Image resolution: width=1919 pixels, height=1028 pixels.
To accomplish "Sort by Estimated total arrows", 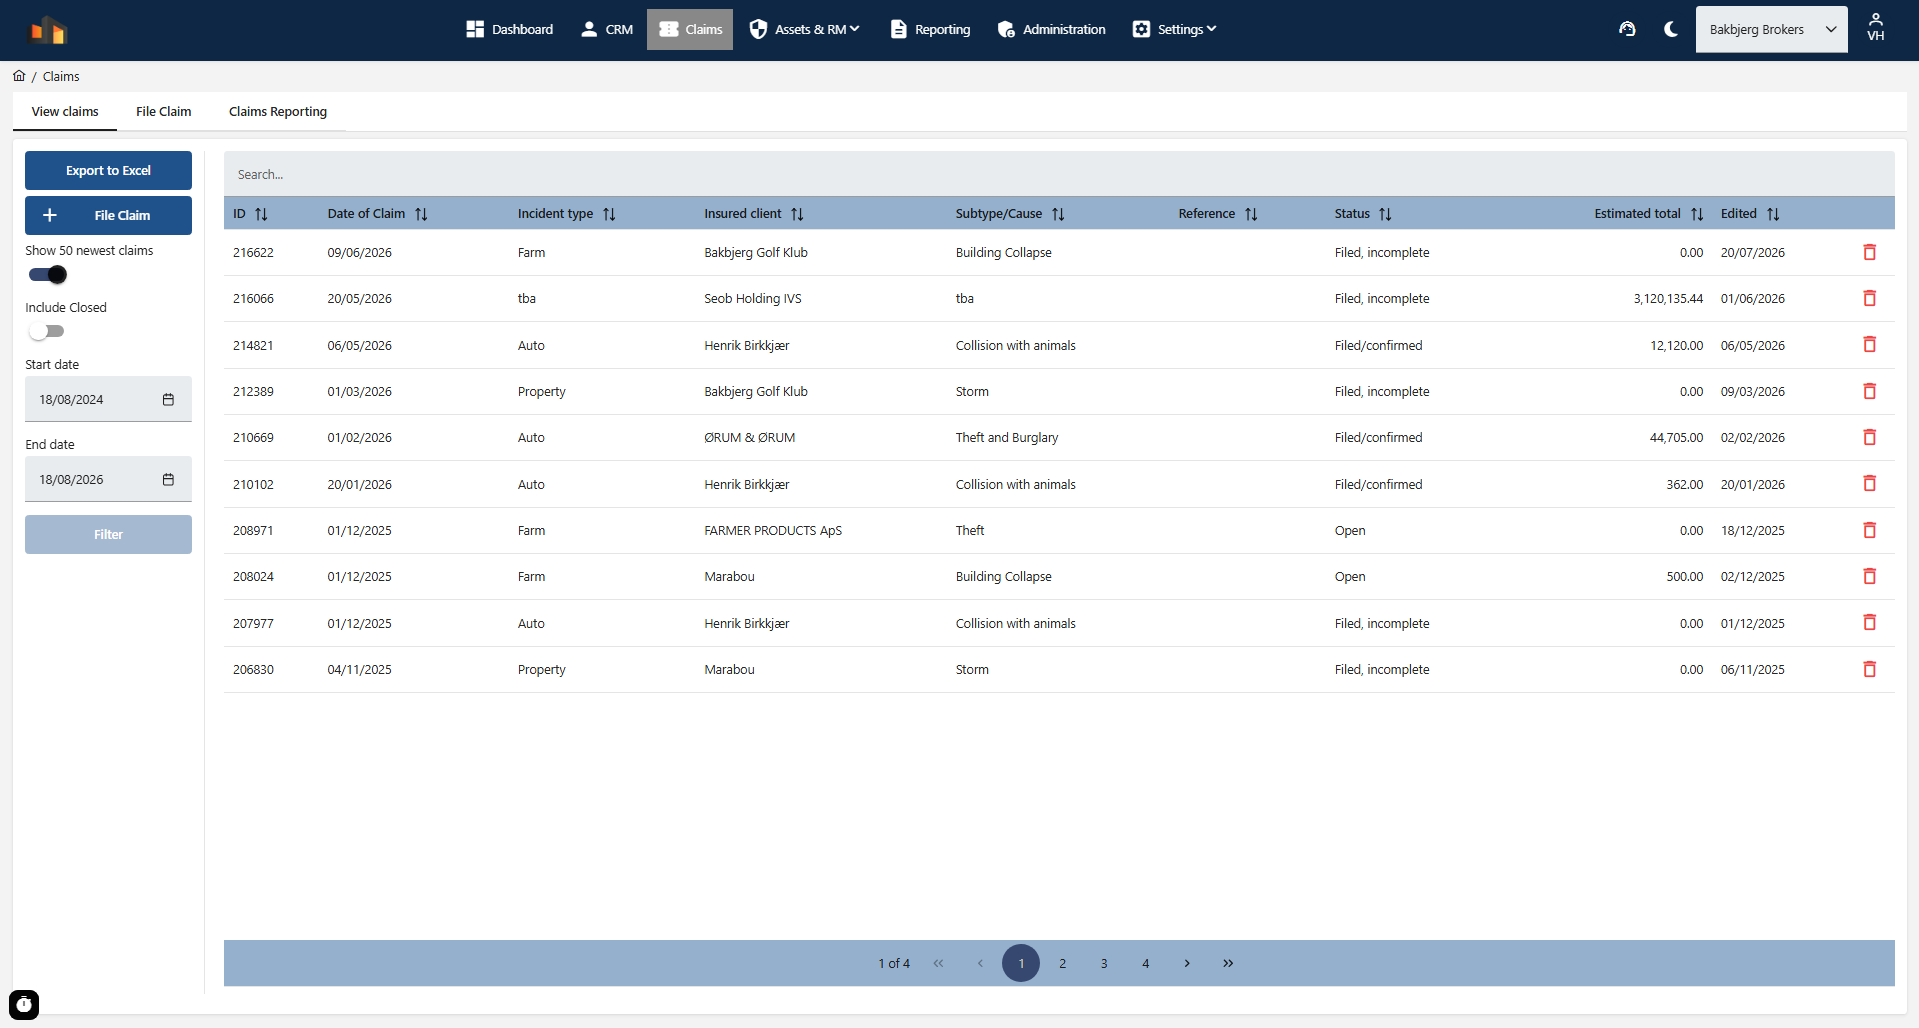I will click(x=1697, y=214).
